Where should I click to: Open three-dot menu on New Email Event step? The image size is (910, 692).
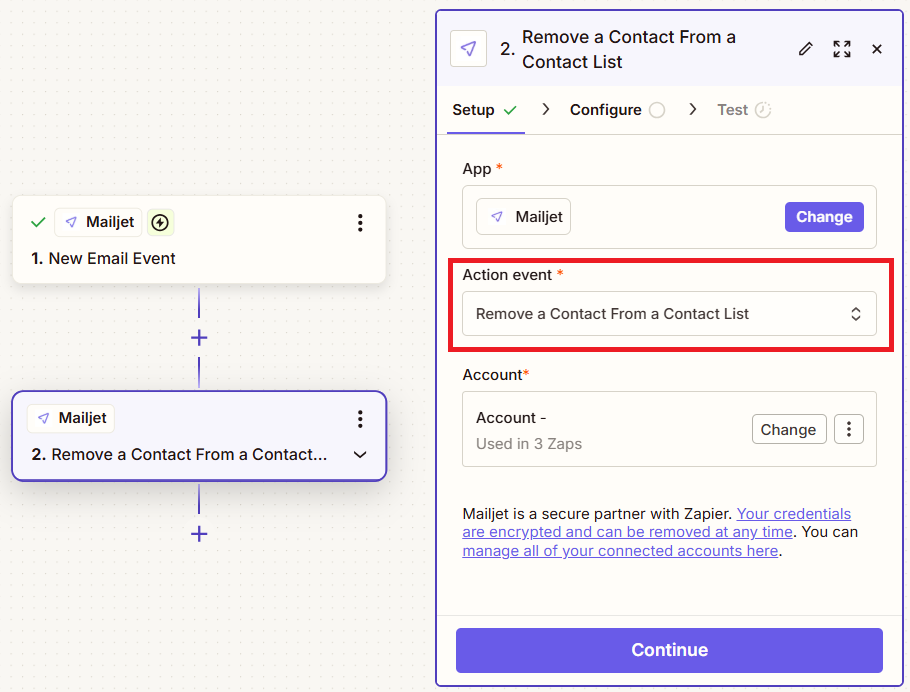click(x=360, y=222)
